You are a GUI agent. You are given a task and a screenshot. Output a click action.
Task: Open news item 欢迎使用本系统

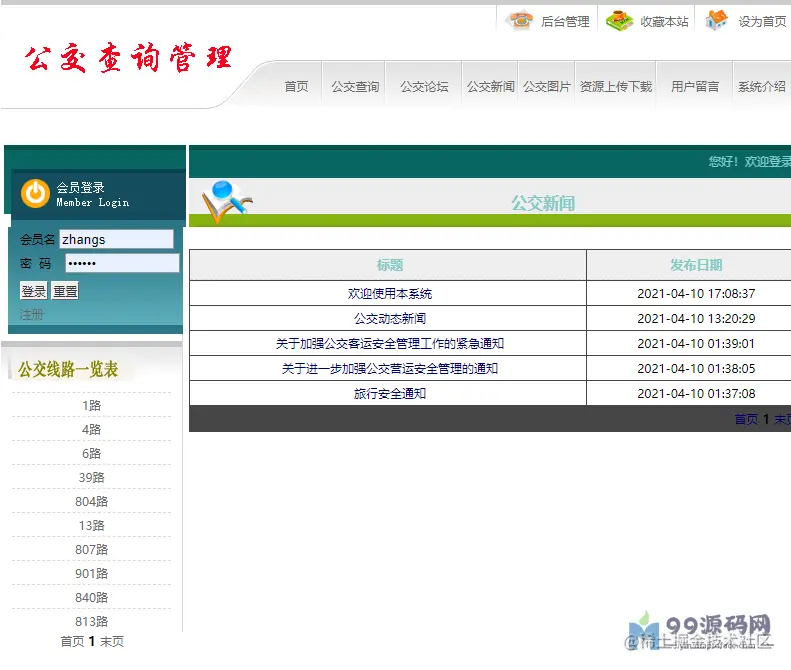389,294
